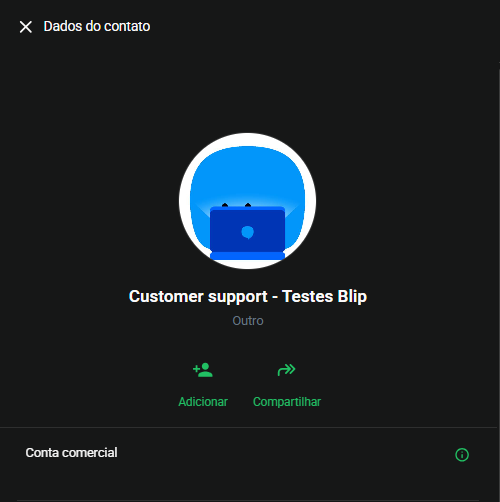Image resolution: width=500 pixels, height=502 pixels.
Task: Click the Dados do contato header title
Action: click(97, 26)
